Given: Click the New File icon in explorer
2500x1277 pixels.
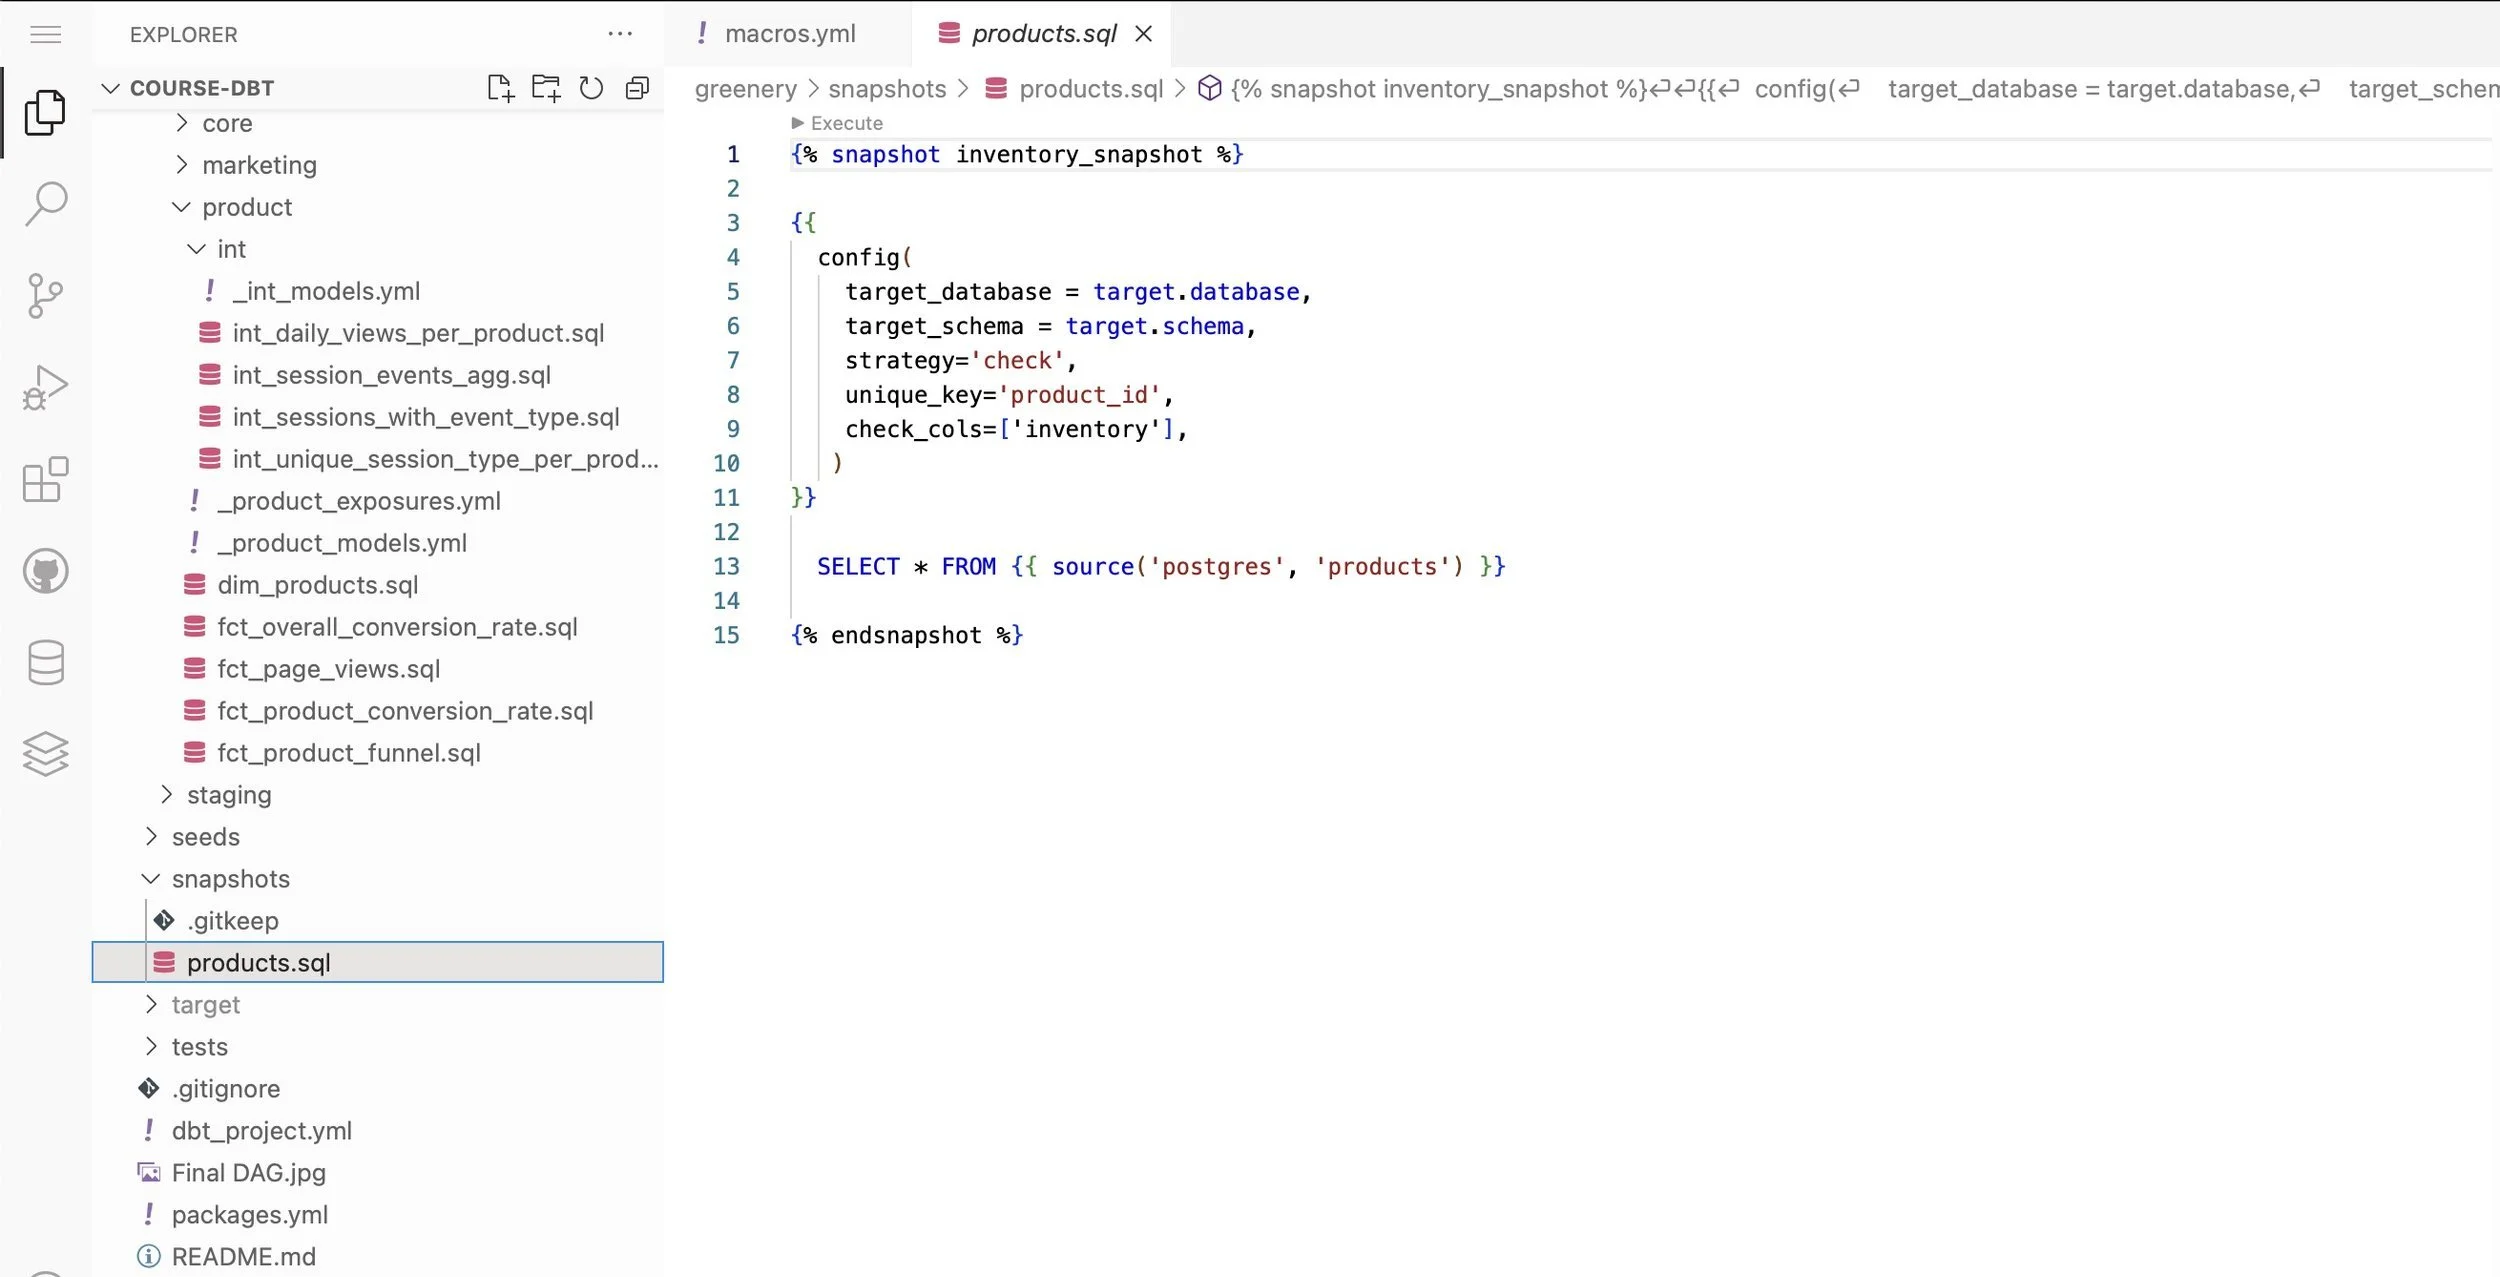Looking at the screenshot, I should (500, 88).
